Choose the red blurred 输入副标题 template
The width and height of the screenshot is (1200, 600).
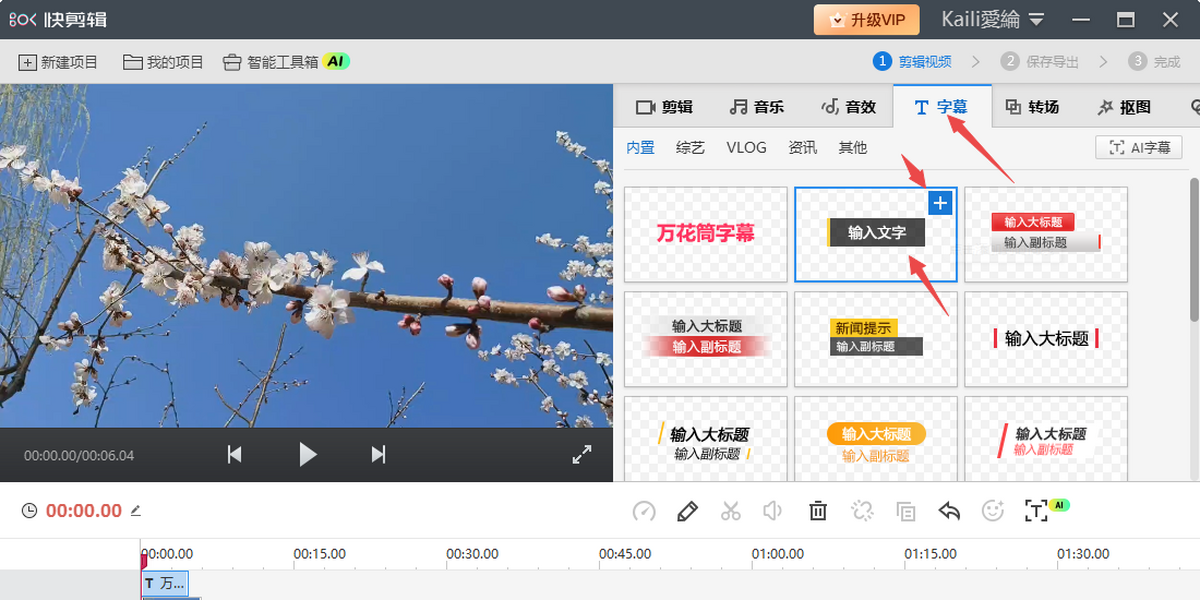[706, 339]
